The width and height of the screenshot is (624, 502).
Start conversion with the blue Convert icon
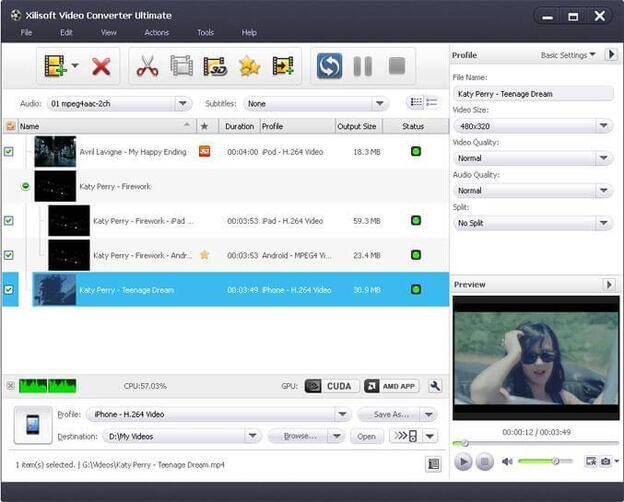click(329, 66)
